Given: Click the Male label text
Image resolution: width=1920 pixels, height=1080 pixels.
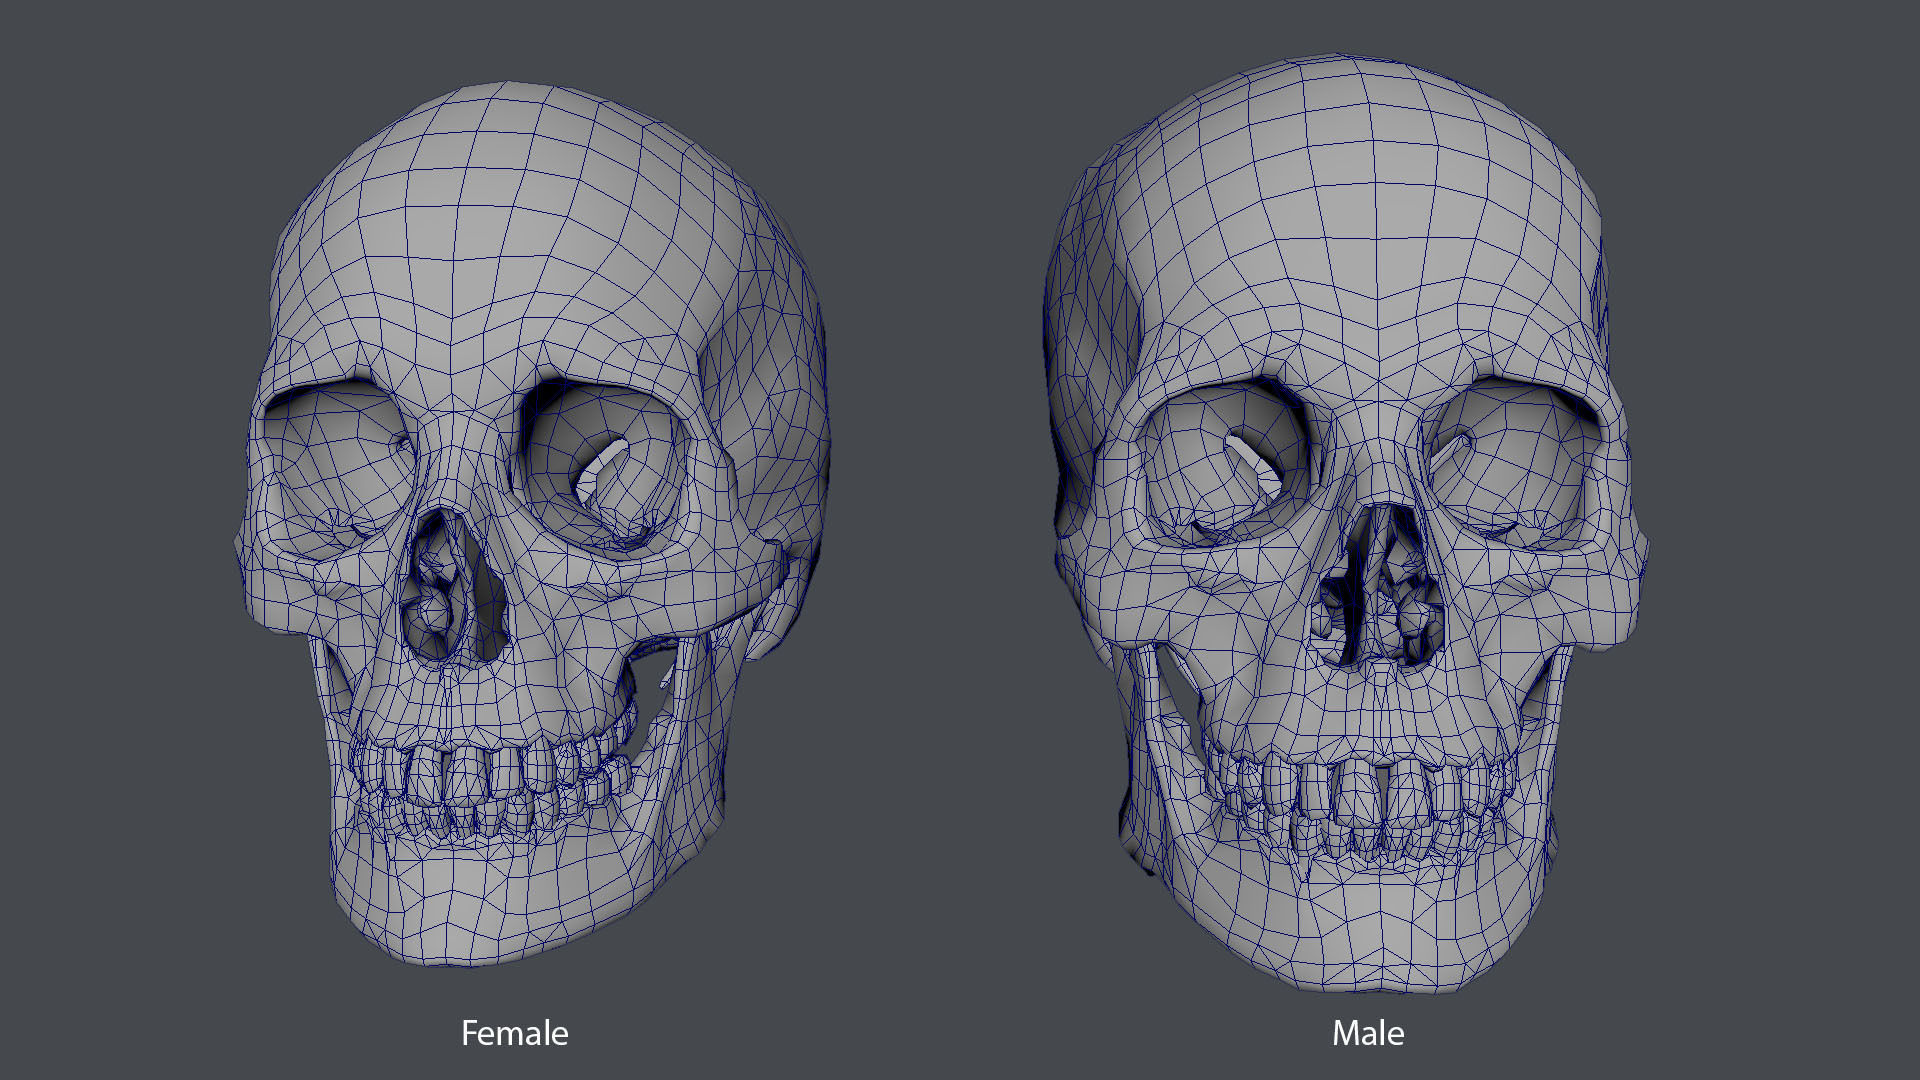Looking at the screenshot, I should click(1367, 1032).
